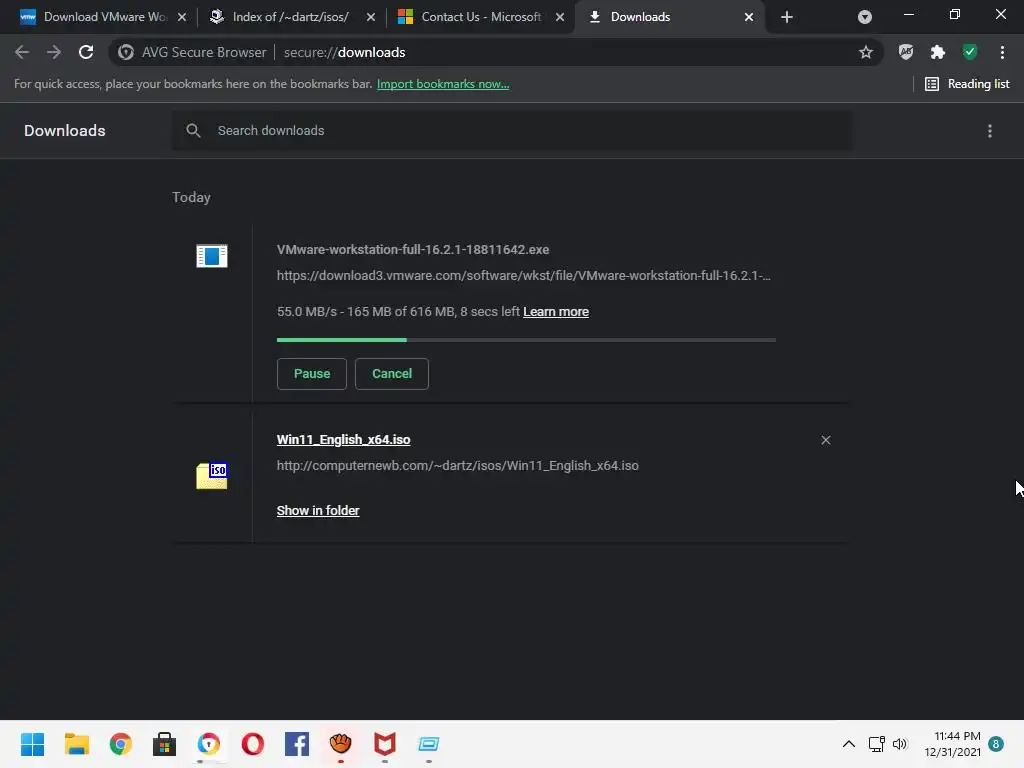1024x768 pixels.
Task: Launch Opera browser from the taskbar
Action: click(x=253, y=744)
